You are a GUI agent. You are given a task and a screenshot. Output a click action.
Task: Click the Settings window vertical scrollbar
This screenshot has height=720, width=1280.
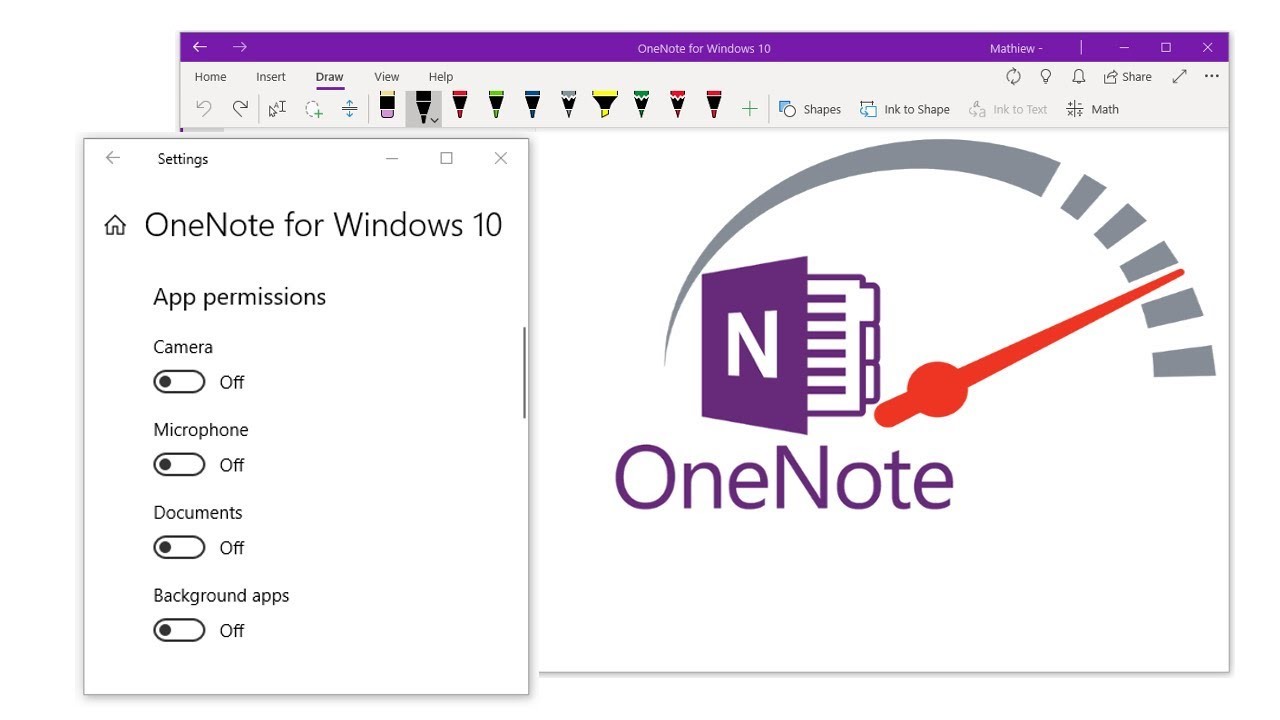pos(524,372)
